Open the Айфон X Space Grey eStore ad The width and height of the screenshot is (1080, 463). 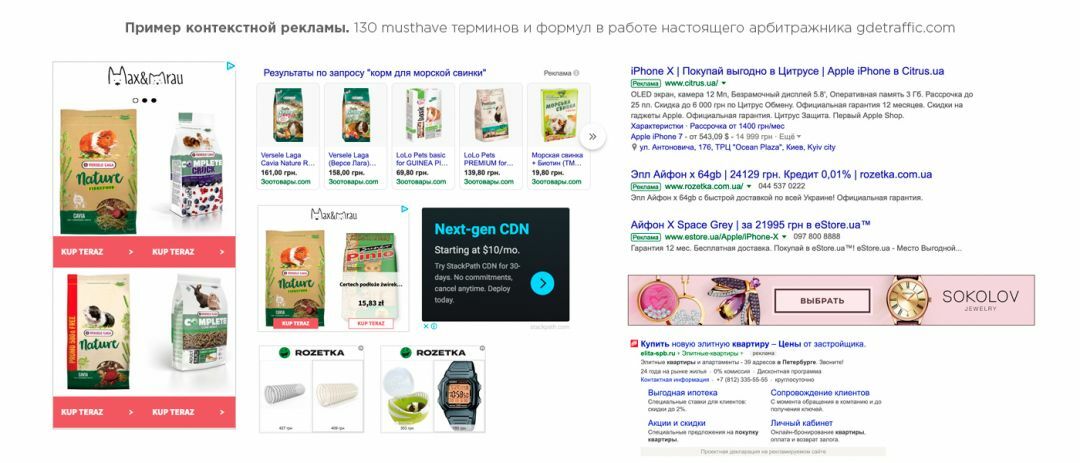point(751,225)
